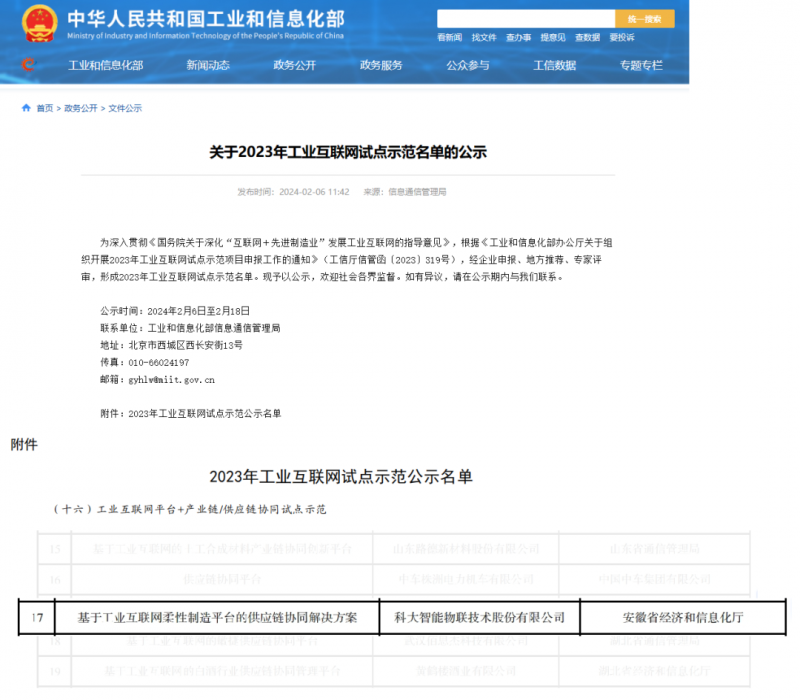This screenshot has height=700, width=800.
Task: Click the project cell 基于工业互联网柔性制造平台的供应链协同解决方案
Action: tap(217, 617)
